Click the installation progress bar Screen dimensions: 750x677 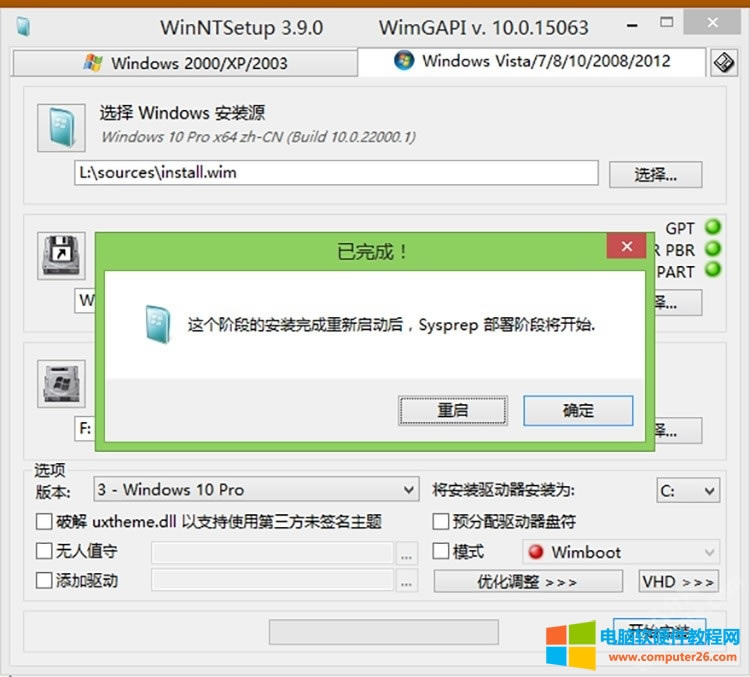click(x=384, y=632)
